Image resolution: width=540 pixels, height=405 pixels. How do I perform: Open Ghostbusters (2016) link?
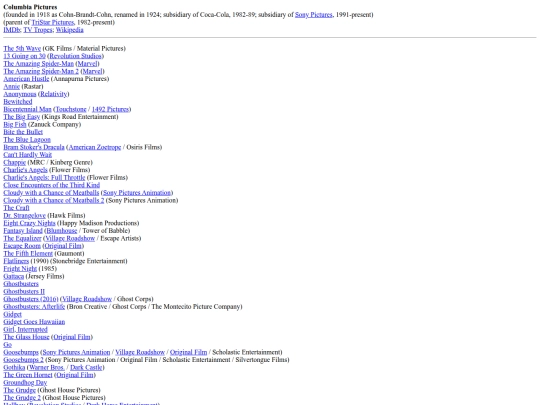[x=31, y=299]
